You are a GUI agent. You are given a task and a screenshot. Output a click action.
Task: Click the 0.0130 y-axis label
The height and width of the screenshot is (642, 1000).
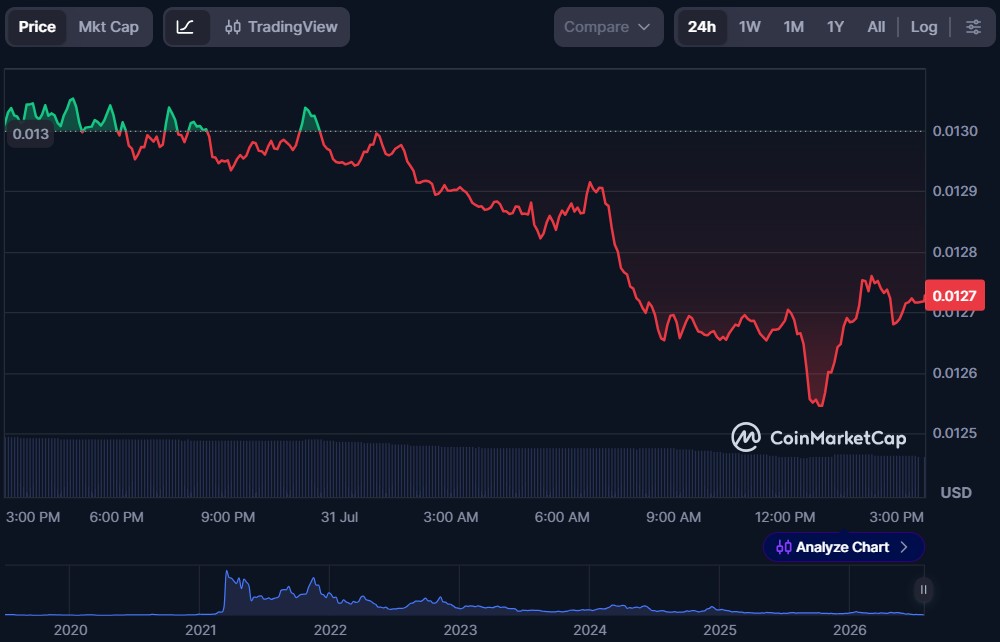tap(955, 131)
